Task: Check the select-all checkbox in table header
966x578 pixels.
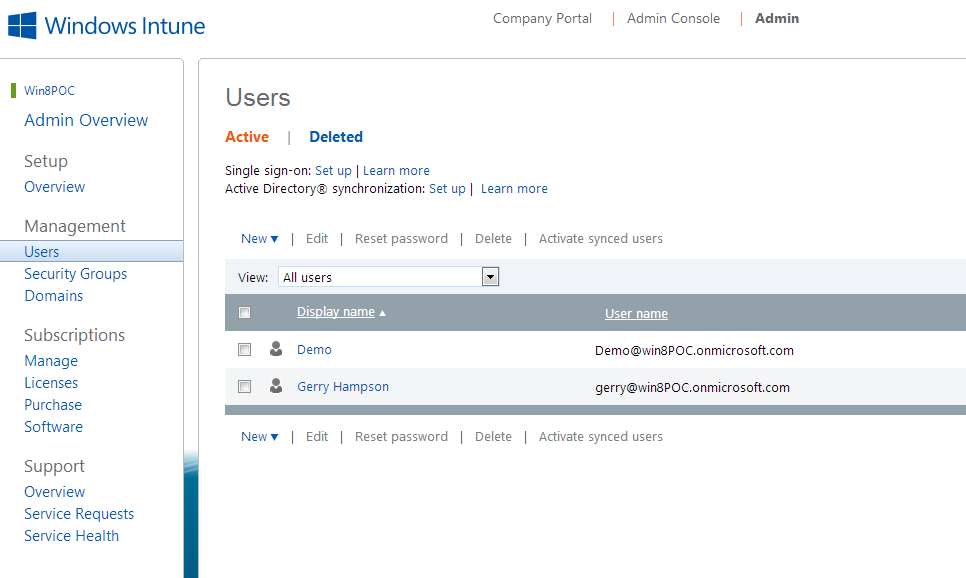Action: [245, 312]
